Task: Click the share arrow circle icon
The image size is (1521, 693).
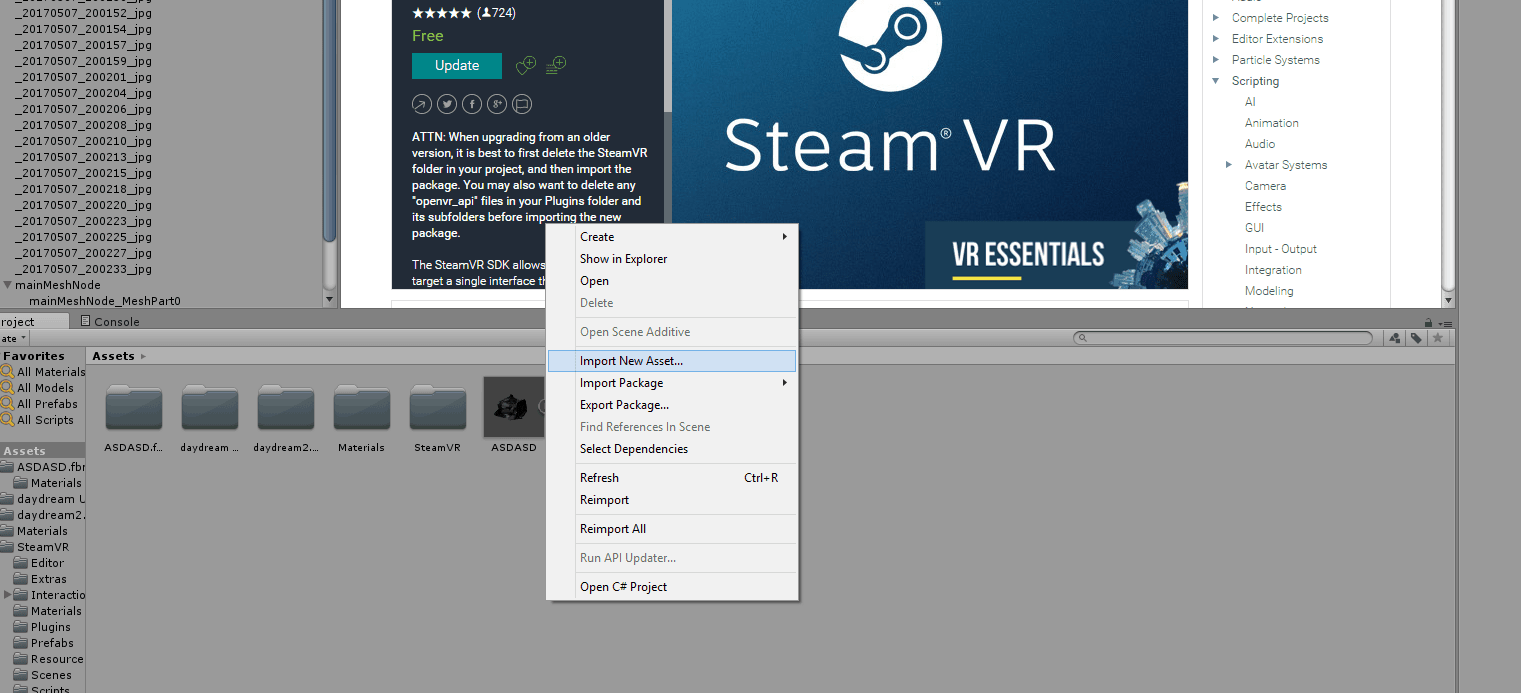Action: click(x=421, y=104)
